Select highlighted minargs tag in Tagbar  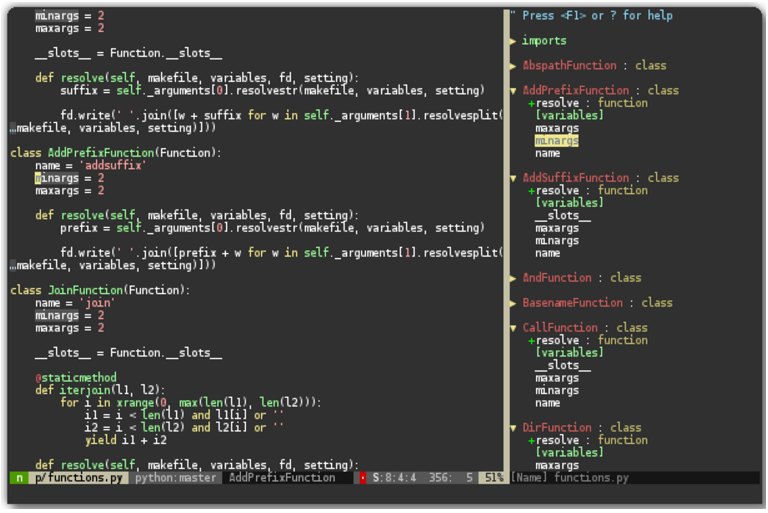[x=557, y=141]
